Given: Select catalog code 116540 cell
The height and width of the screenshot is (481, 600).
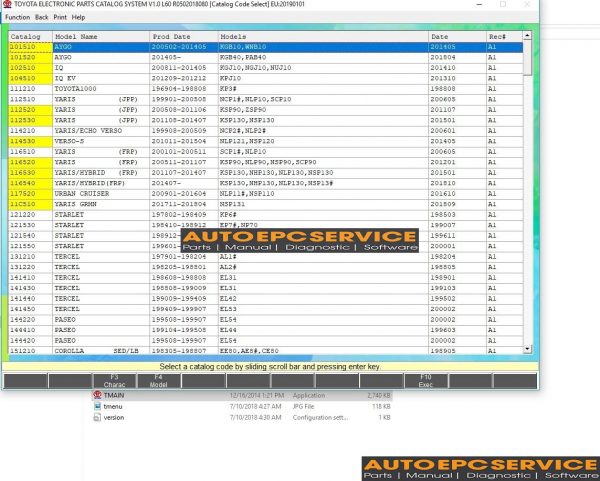Looking at the screenshot, I should (x=30, y=183).
